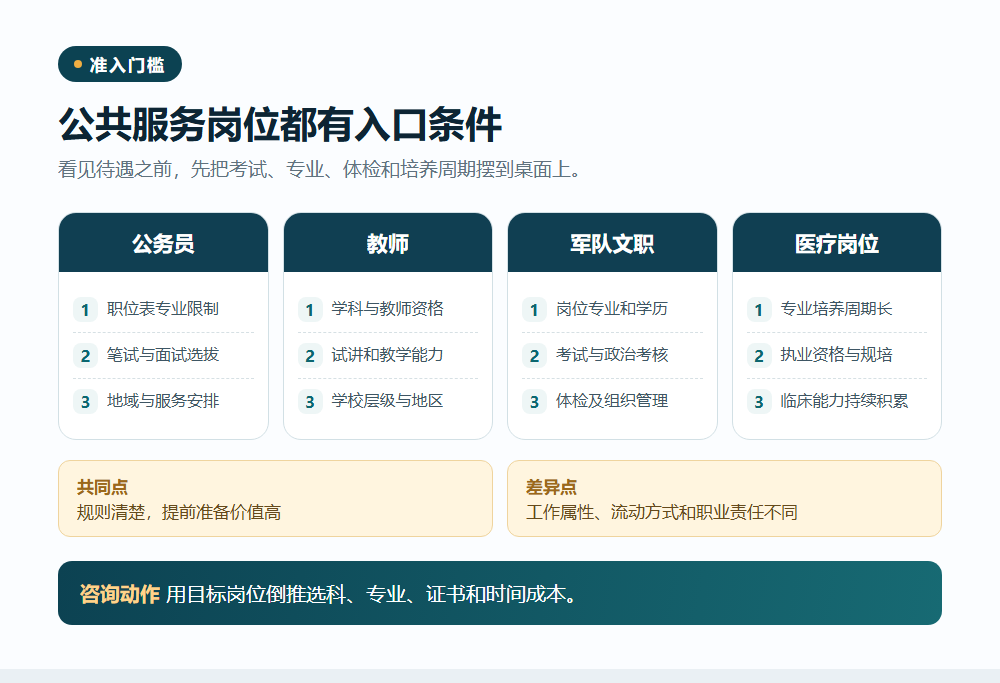This screenshot has height=683, width=1000.
Task: Click 专业培养周期长 list item
Action: pos(836,309)
